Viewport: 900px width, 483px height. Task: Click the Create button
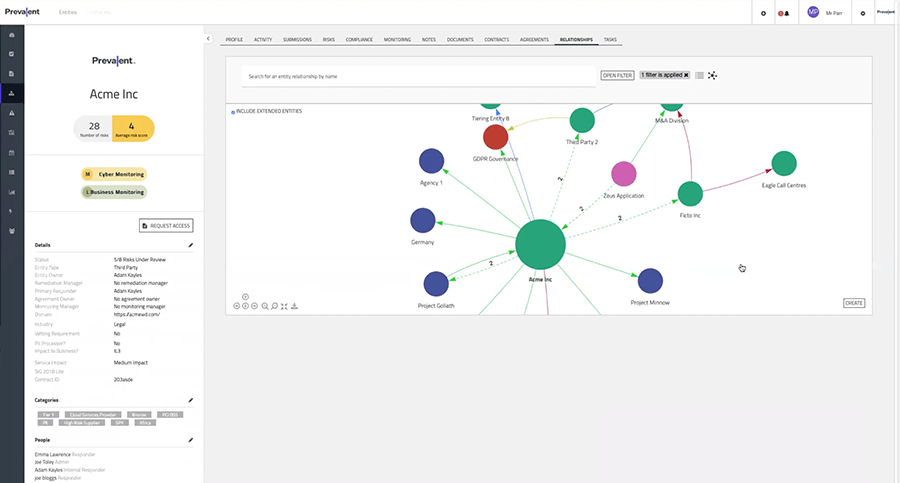(854, 303)
